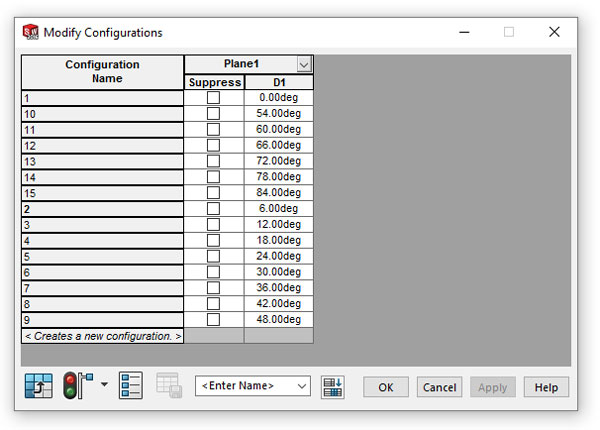
Task: Click the custom properties list icon
Action: tap(130, 386)
